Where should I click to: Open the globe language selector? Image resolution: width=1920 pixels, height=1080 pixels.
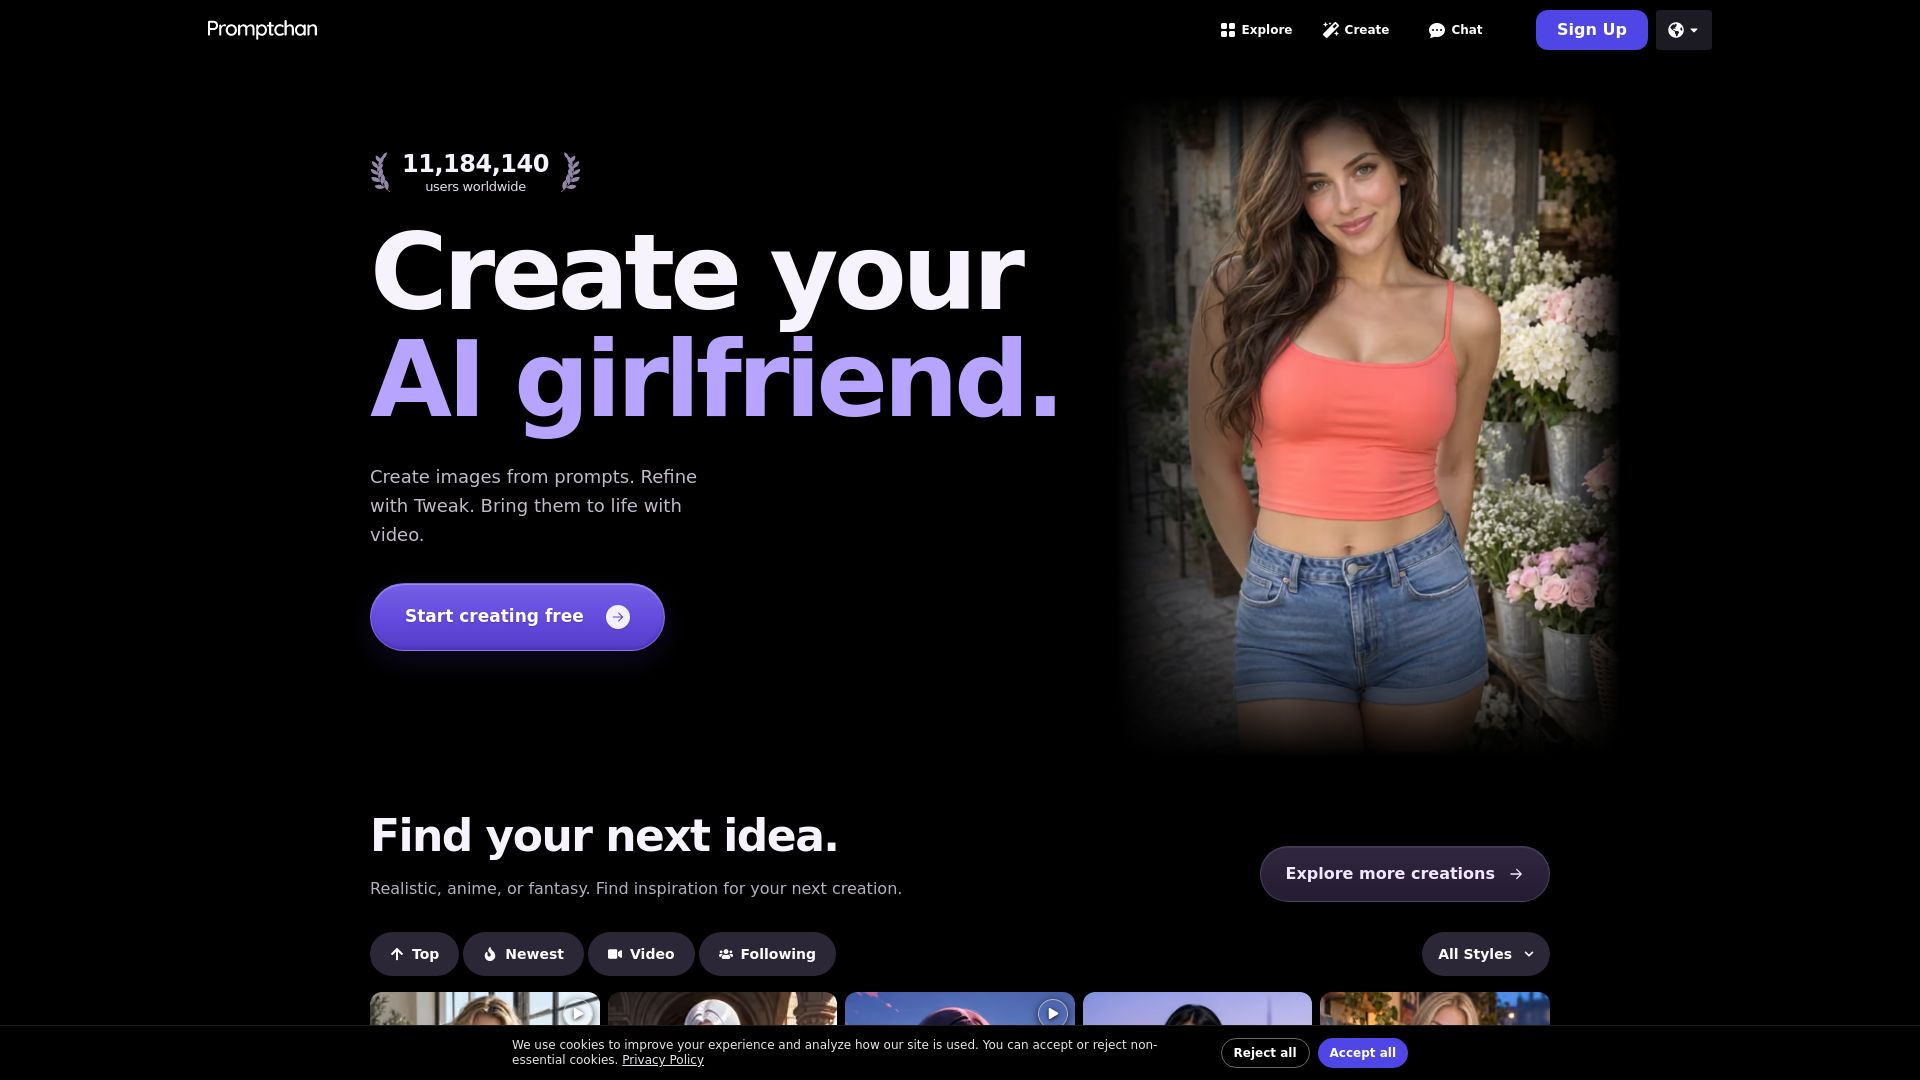pyautogui.click(x=1684, y=30)
